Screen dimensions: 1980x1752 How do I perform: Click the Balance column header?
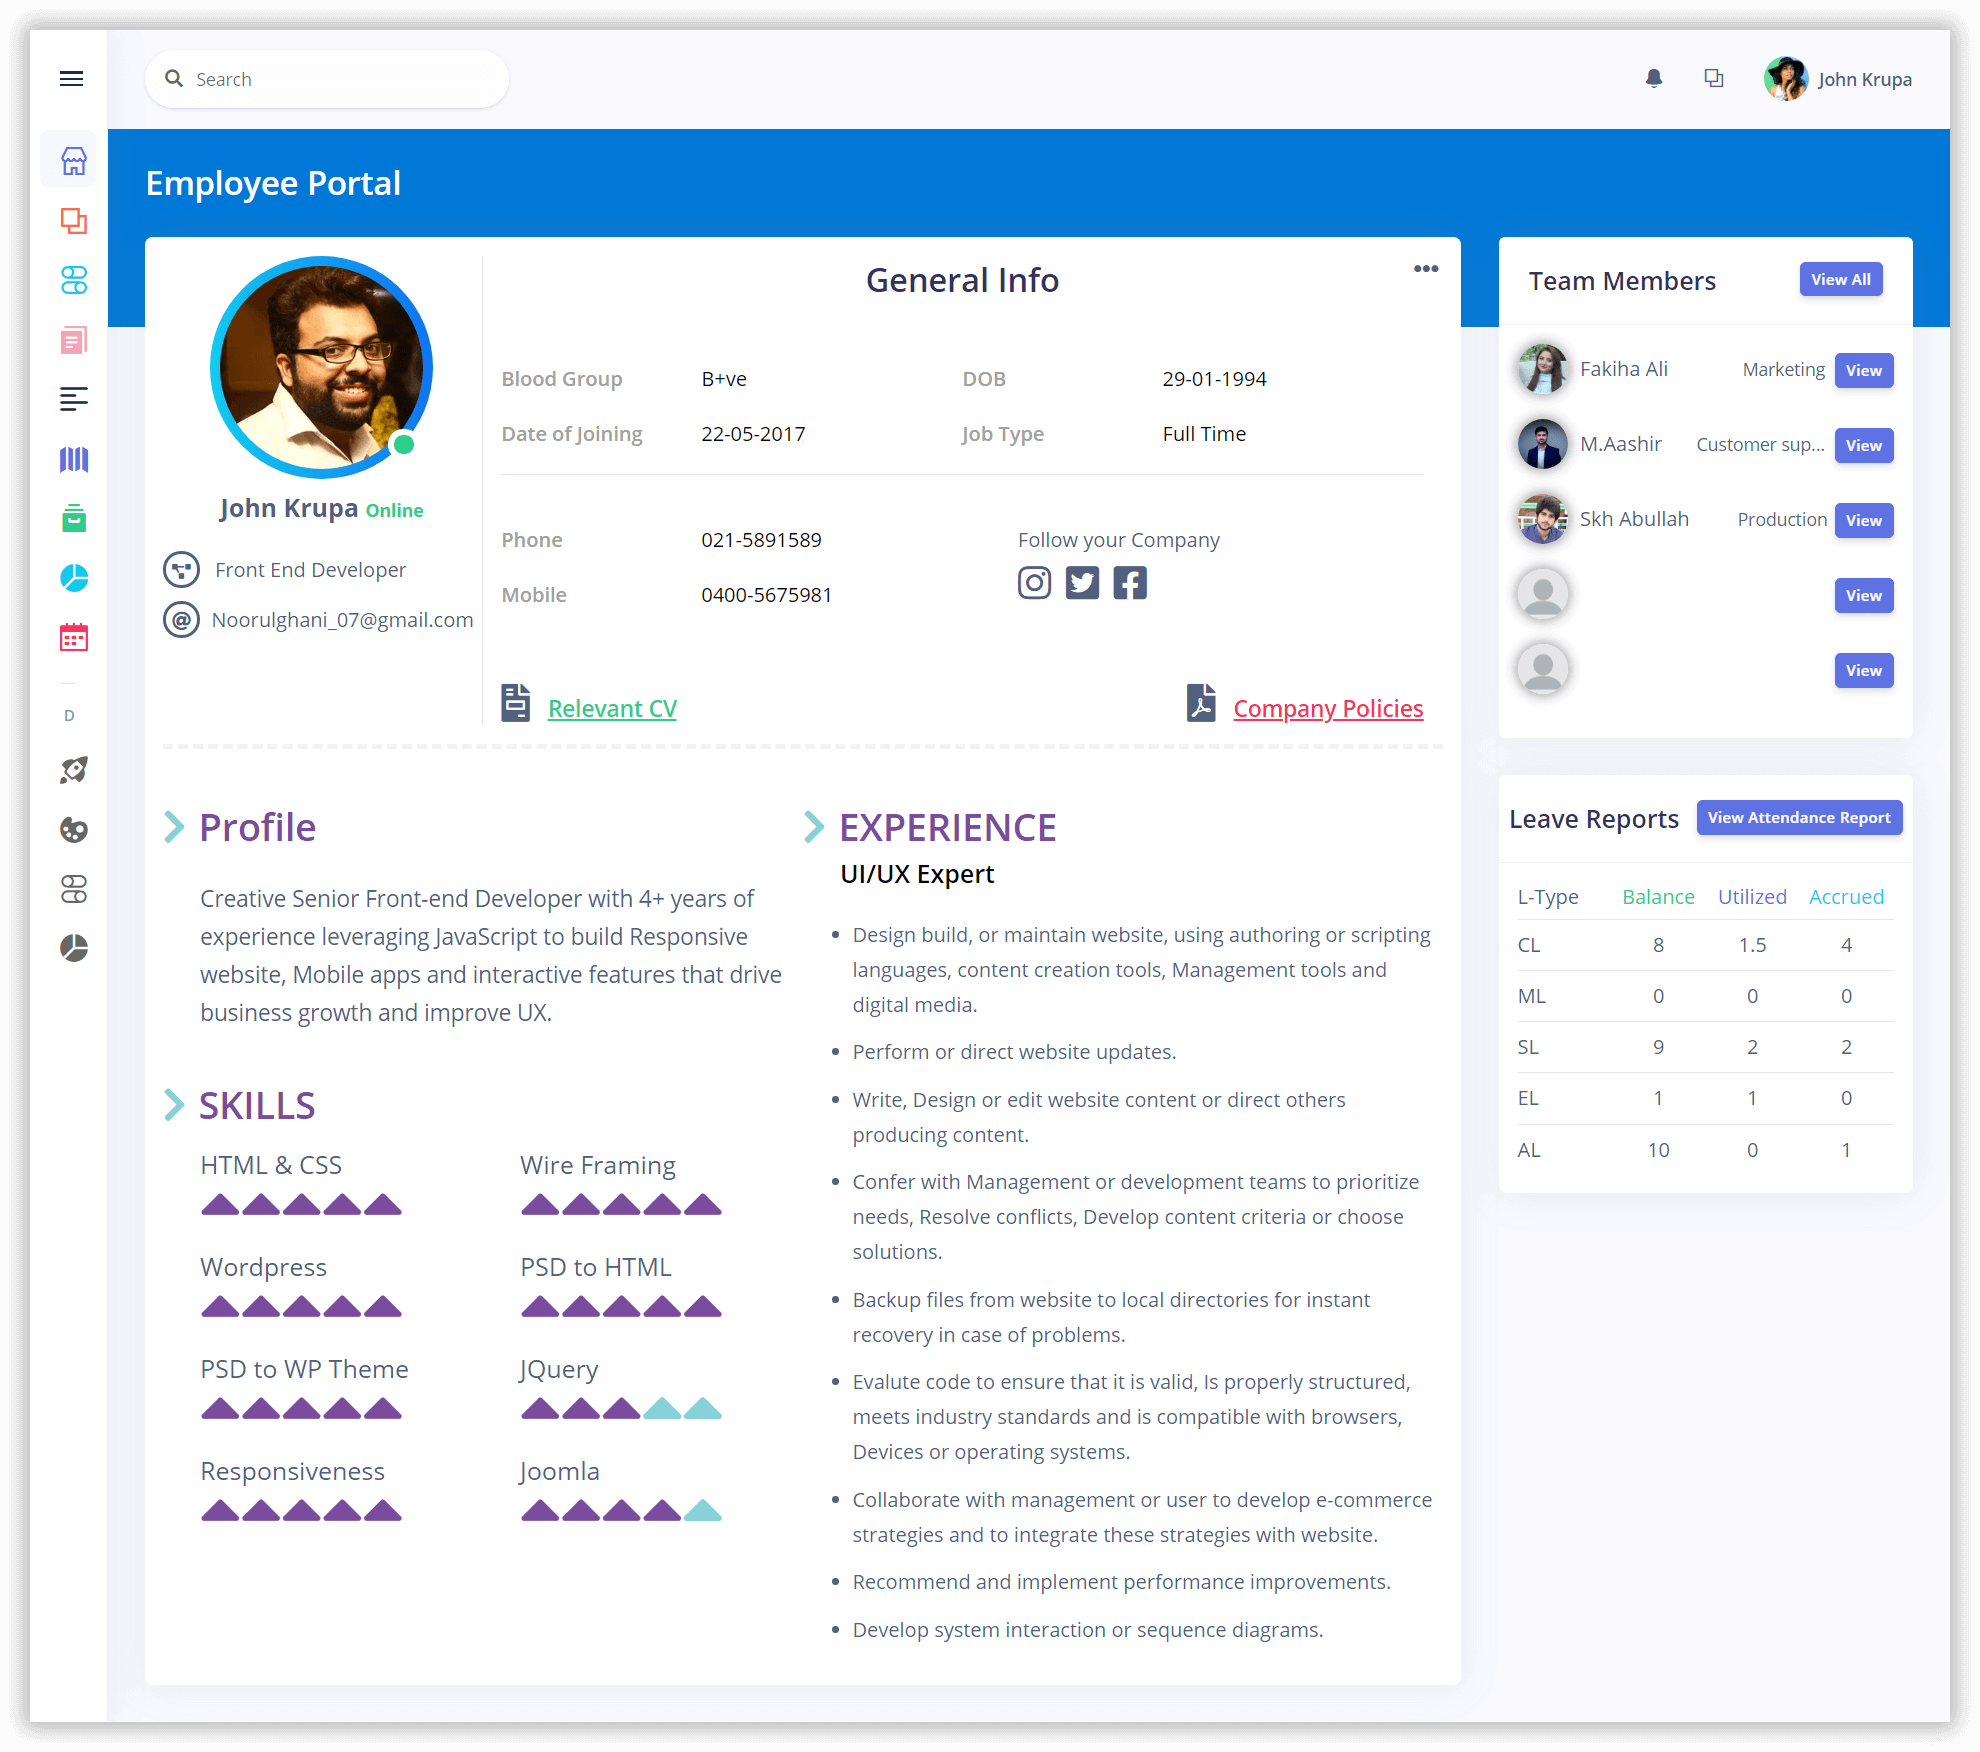[x=1658, y=897]
